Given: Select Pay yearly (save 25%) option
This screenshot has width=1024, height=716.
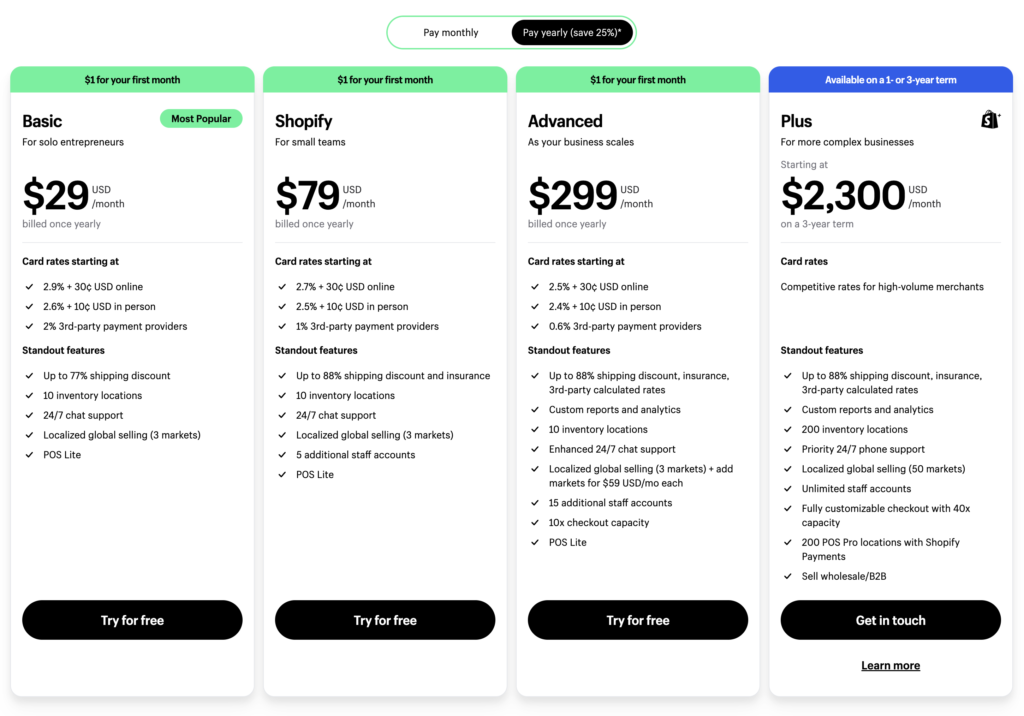Looking at the screenshot, I should coord(571,33).
